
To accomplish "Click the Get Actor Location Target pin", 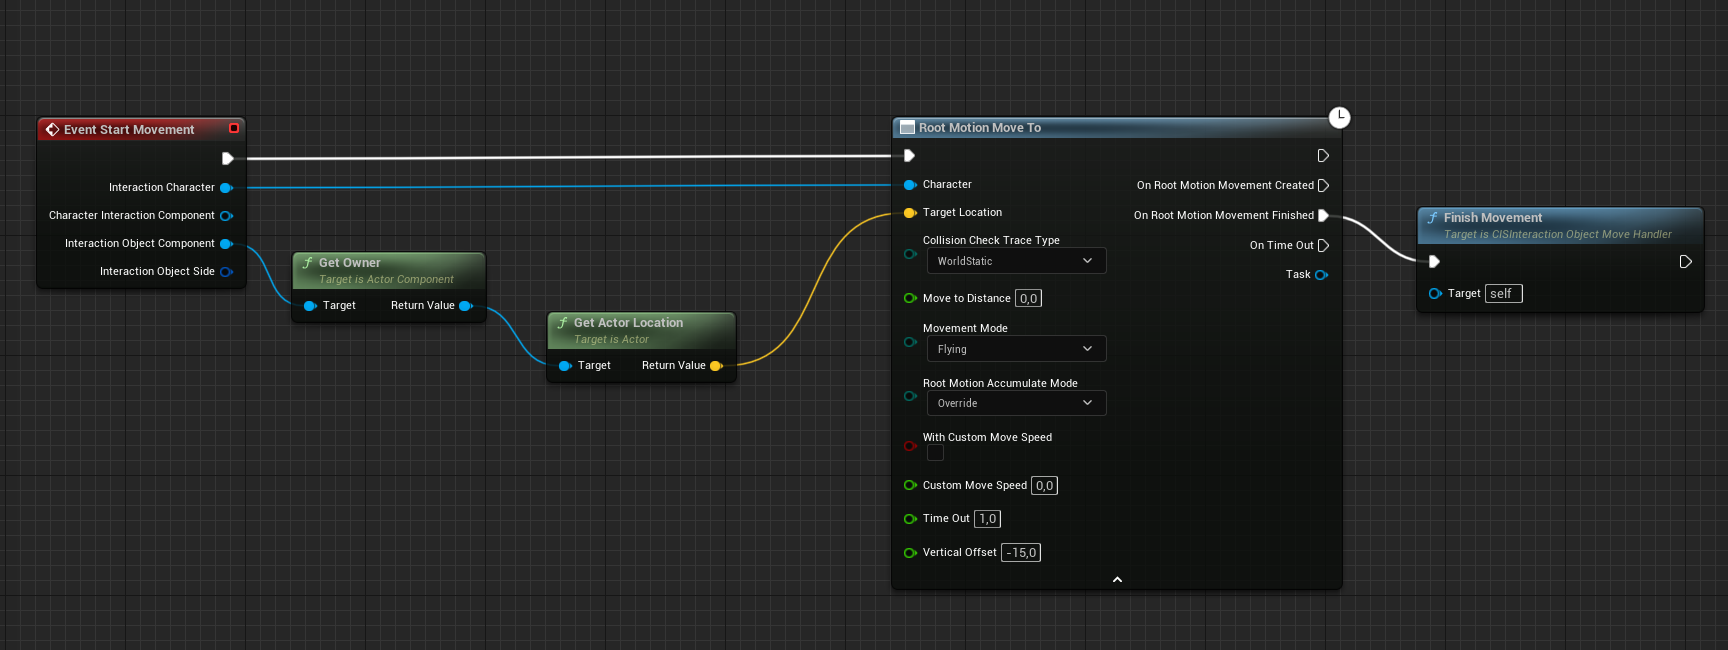I will pyautogui.click(x=565, y=366).
